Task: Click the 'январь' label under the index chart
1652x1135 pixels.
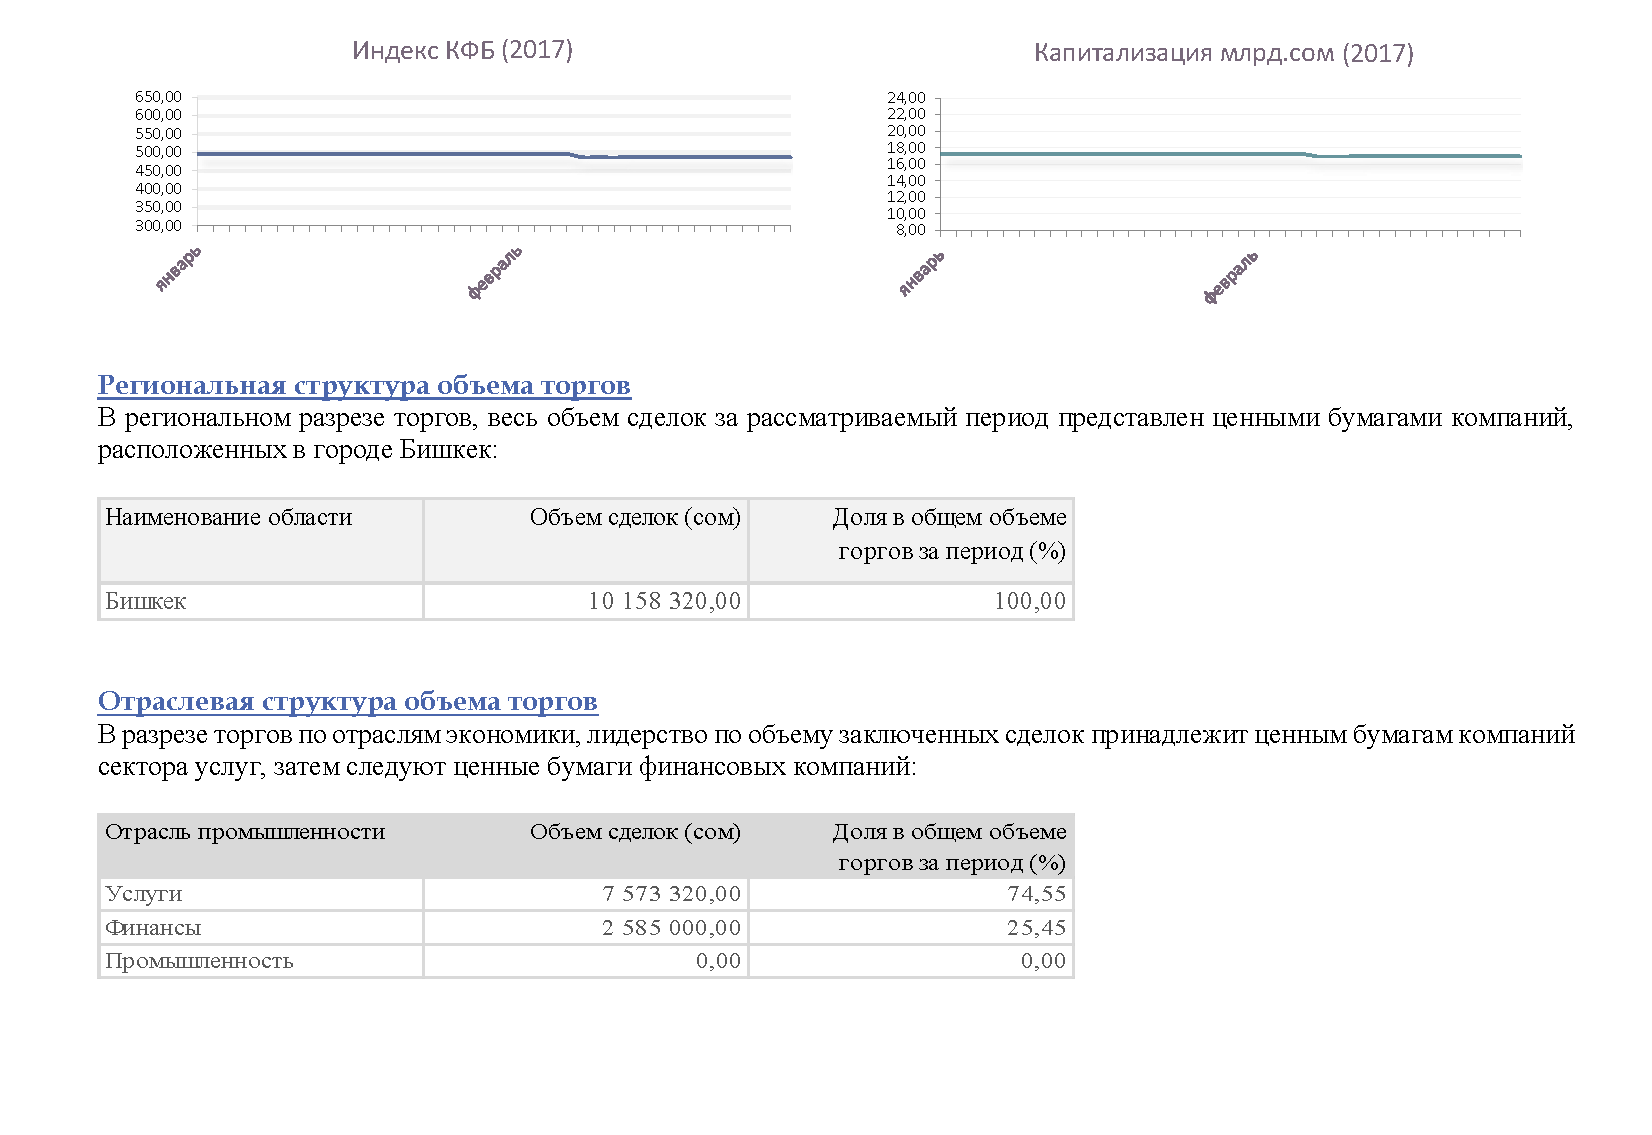Action: tap(179, 268)
